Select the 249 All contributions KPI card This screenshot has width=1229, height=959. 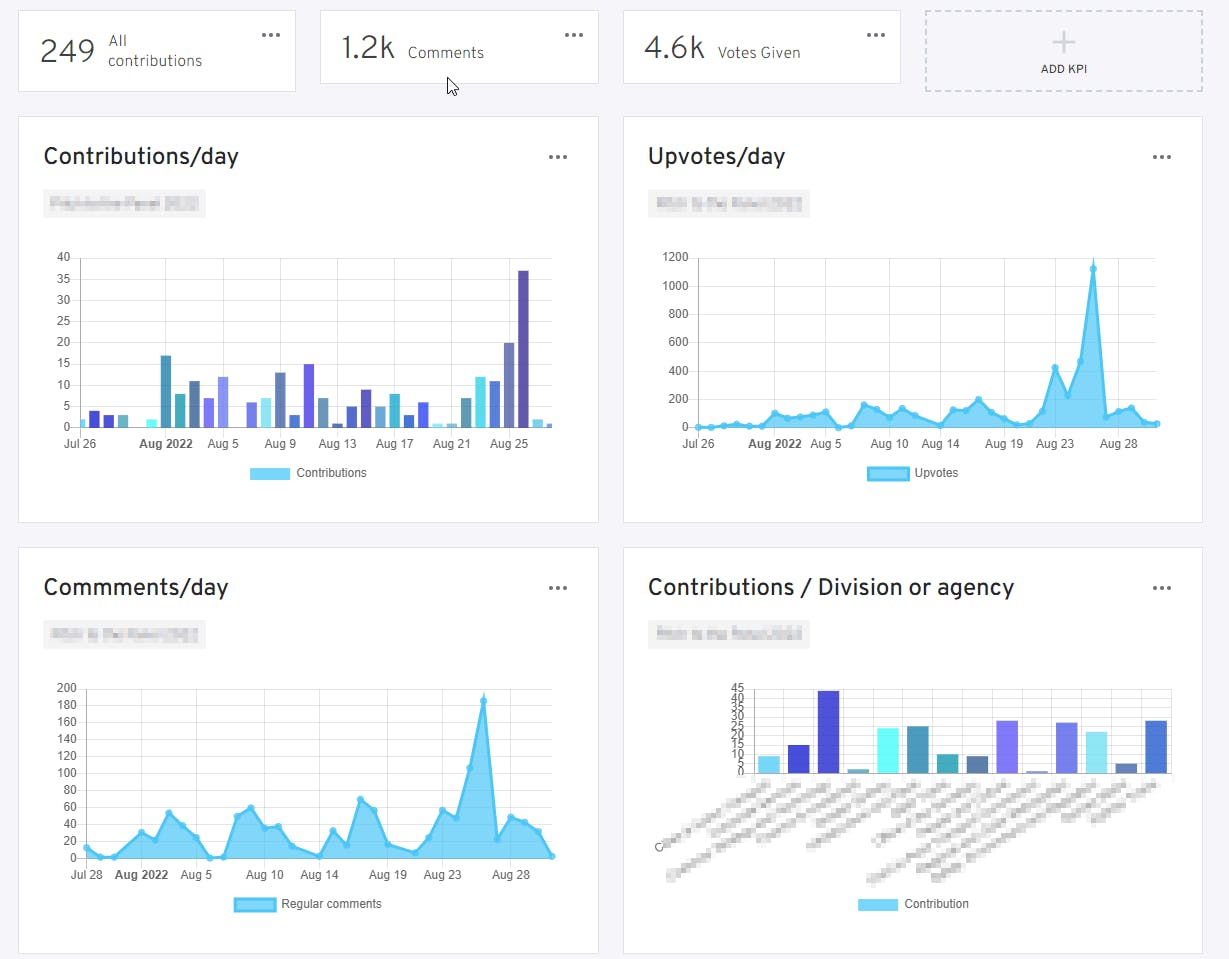click(x=157, y=51)
